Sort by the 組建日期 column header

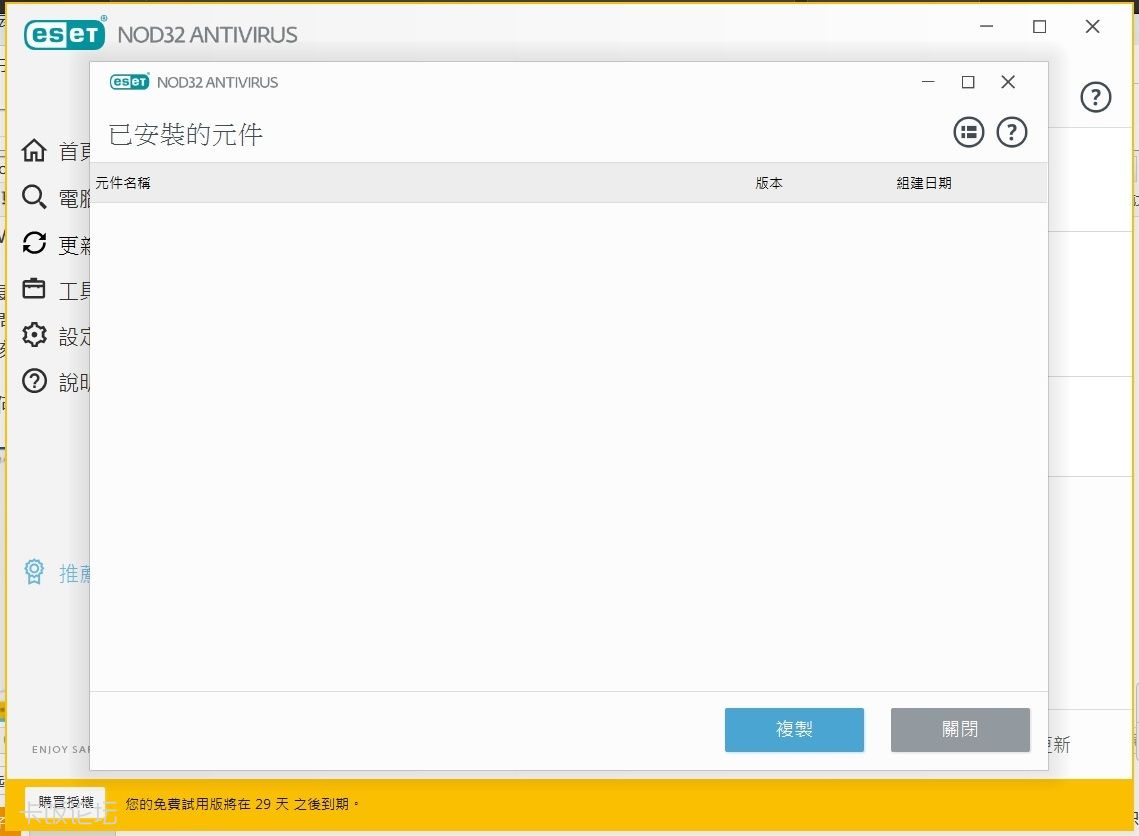coord(924,183)
